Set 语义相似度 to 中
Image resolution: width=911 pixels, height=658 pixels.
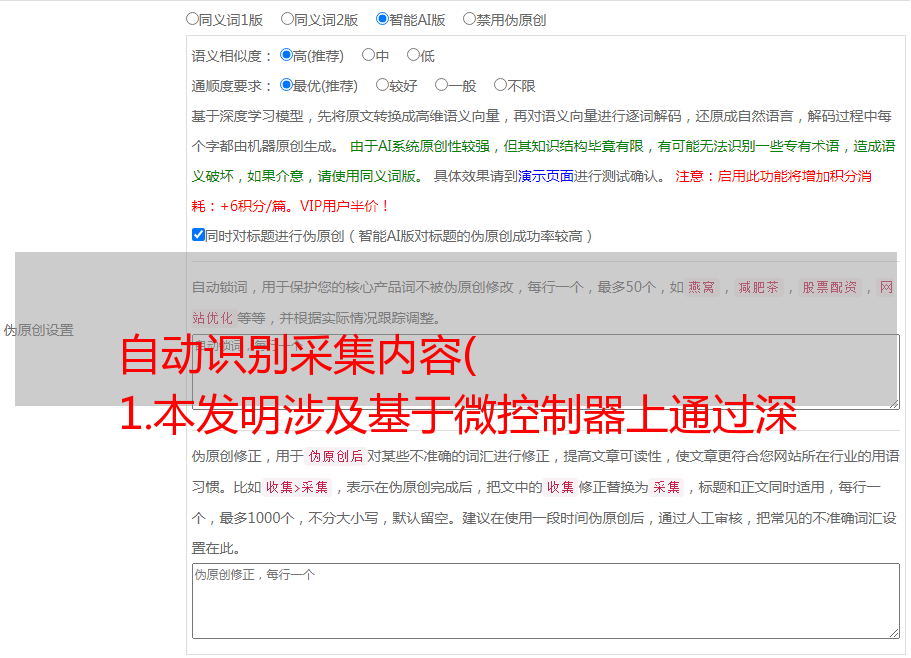(x=368, y=56)
